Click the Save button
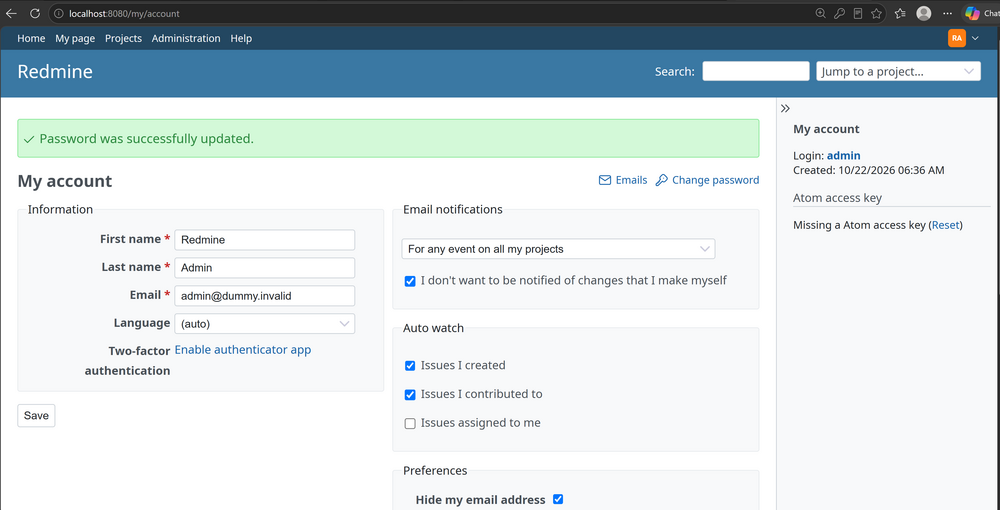 (x=36, y=416)
